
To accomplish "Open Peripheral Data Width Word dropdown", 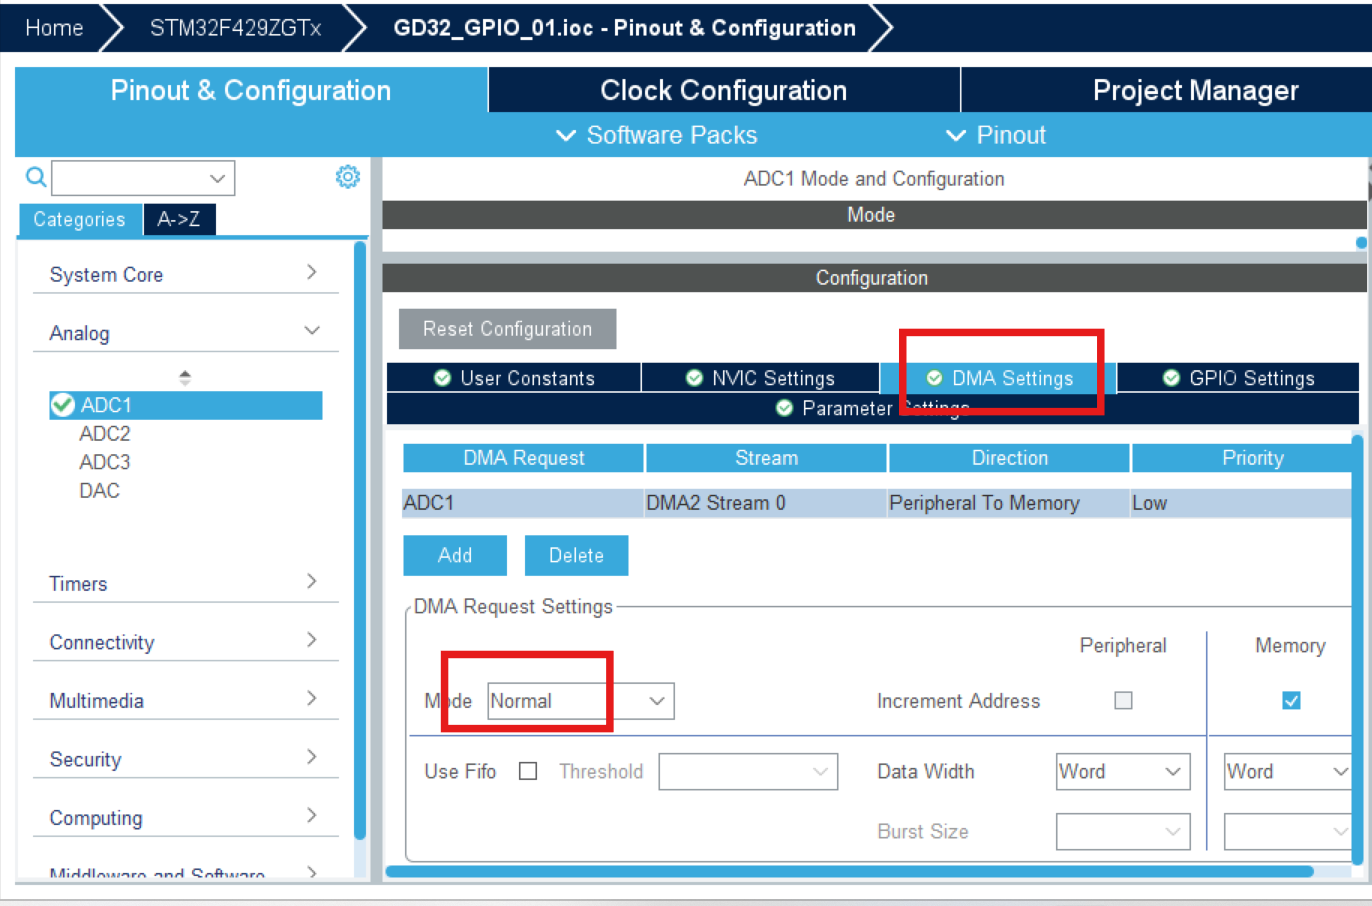I will [1123, 772].
